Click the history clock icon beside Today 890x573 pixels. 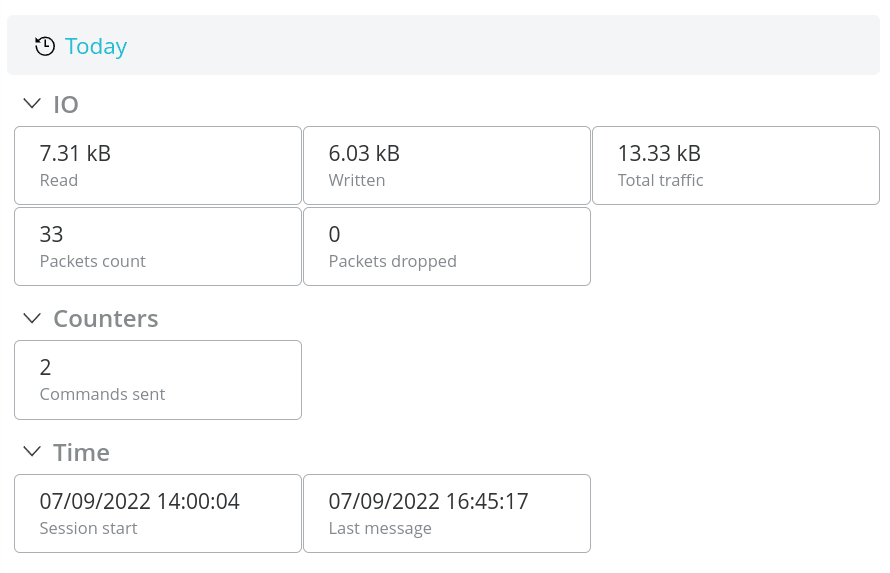click(x=45, y=46)
